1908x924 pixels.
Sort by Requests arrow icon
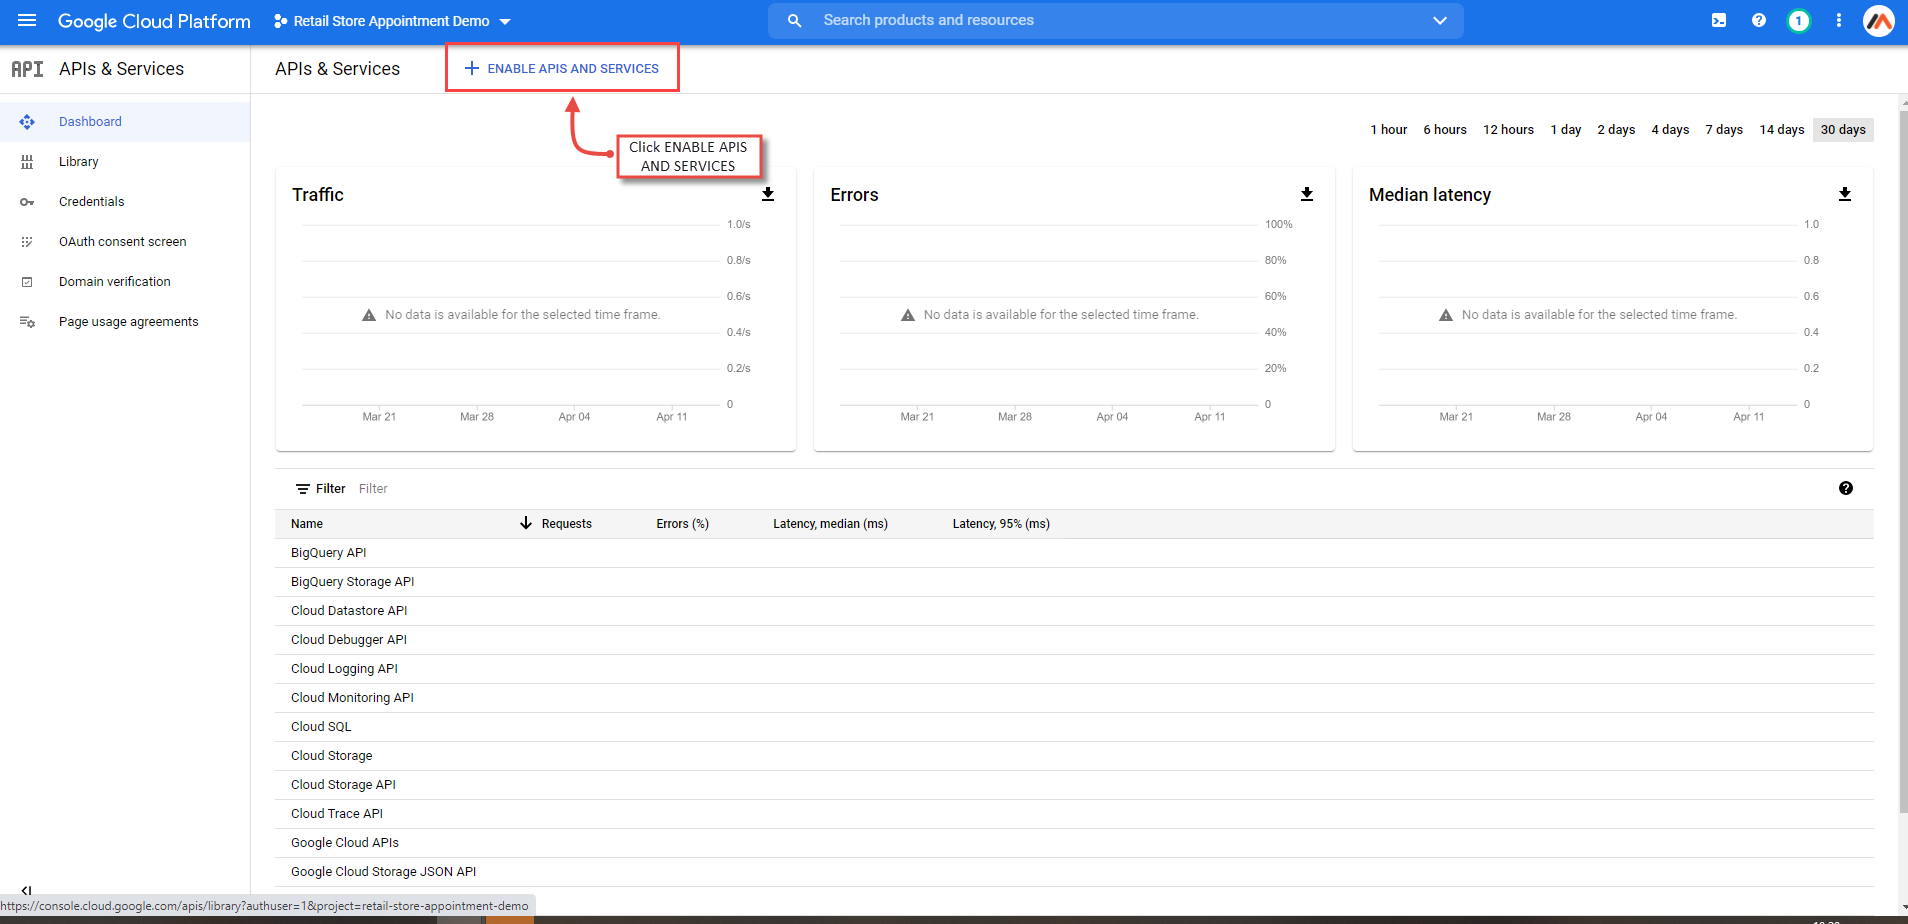525,523
